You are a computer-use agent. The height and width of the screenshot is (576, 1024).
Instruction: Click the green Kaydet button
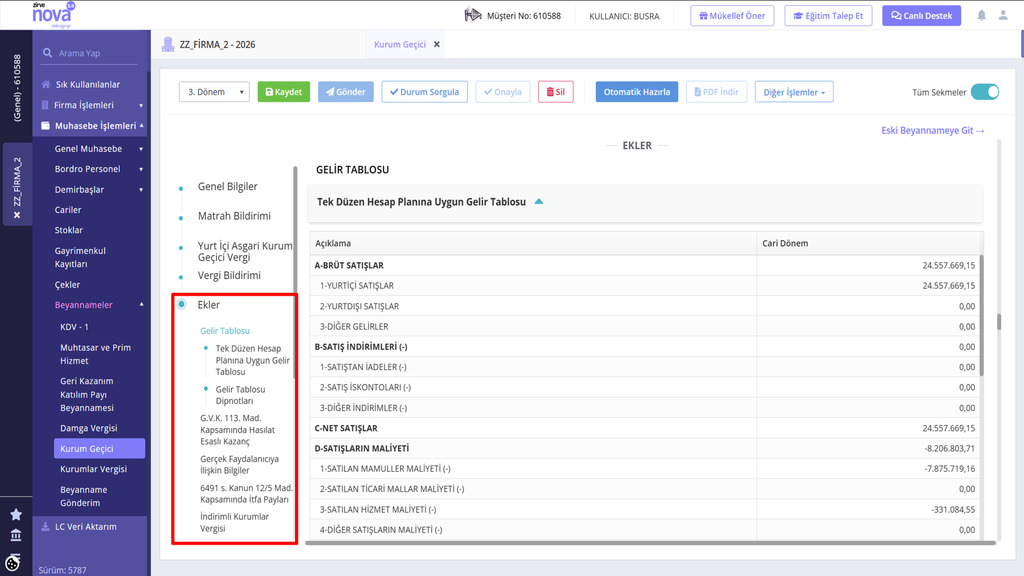(283, 92)
